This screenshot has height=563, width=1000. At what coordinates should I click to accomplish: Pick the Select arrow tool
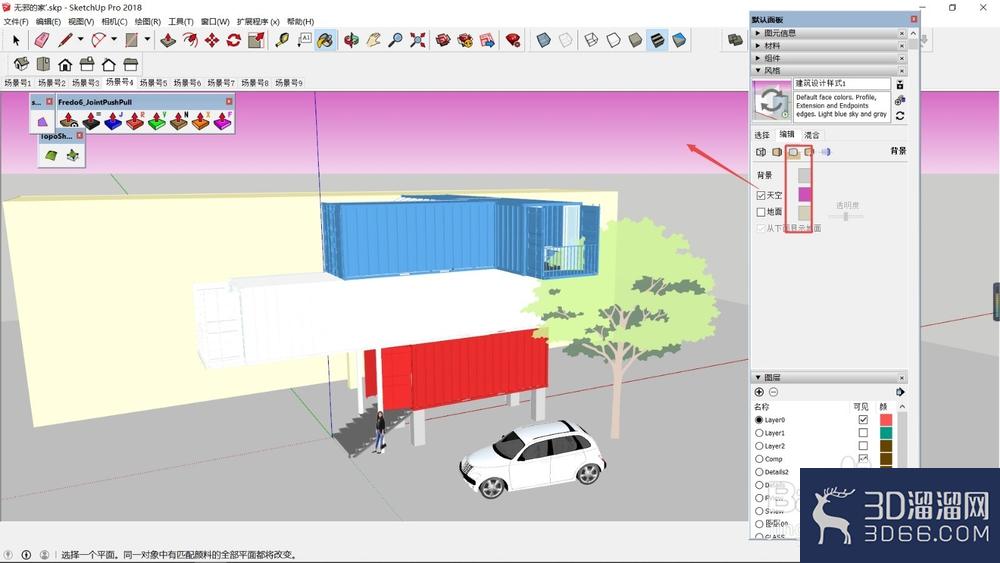[16, 41]
